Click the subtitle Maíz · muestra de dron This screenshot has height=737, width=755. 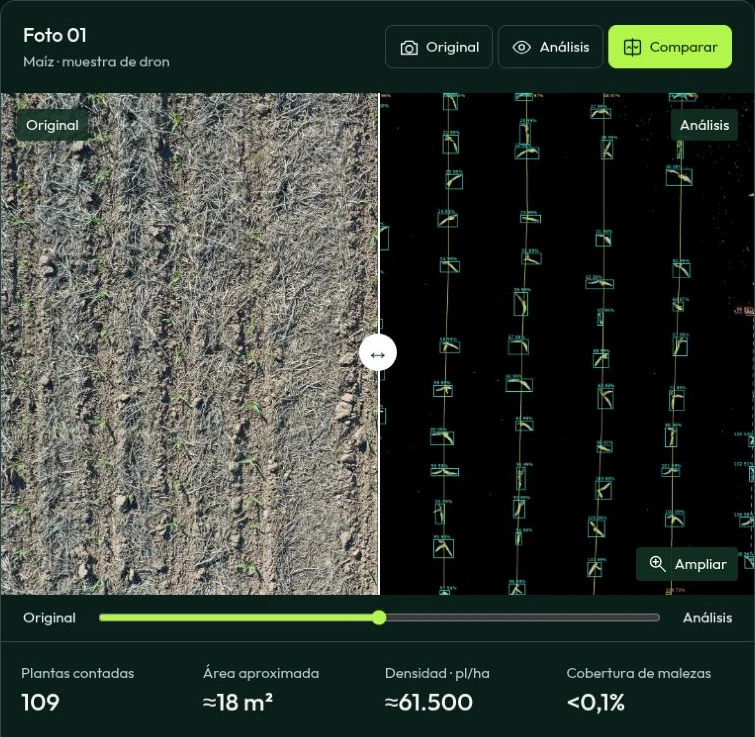[96, 62]
